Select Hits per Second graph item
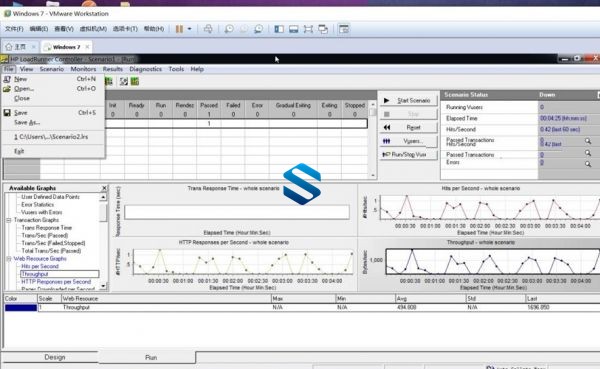The width and height of the screenshot is (600, 369). pyautogui.click(x=40, y=266)
